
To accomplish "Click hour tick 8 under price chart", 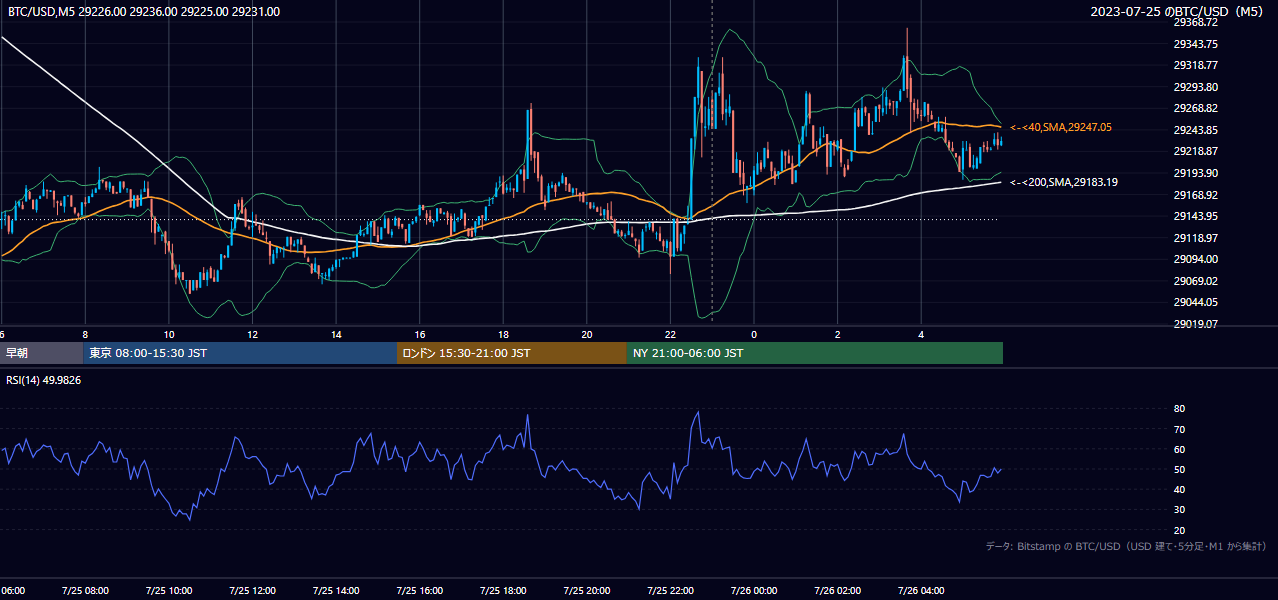I will pos(85,334).
